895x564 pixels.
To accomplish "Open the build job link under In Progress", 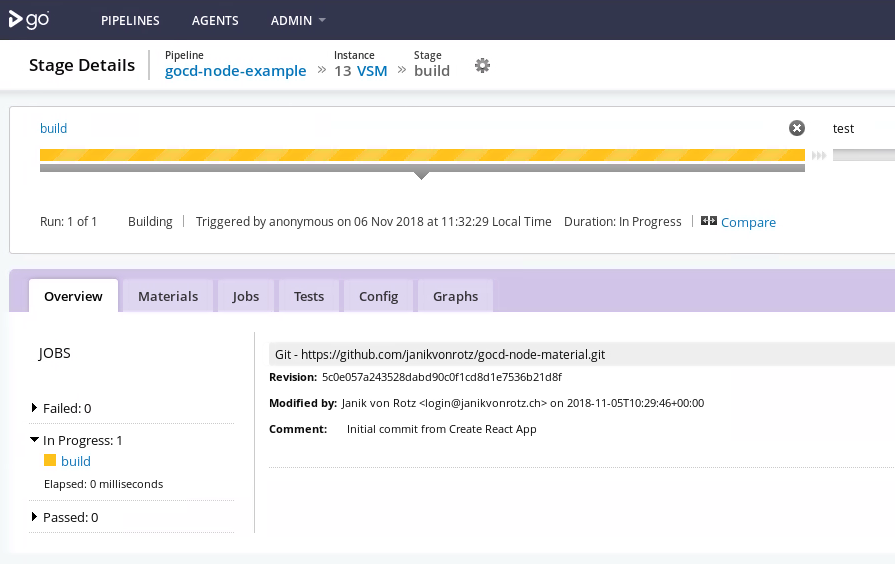I will pos(76,461).
